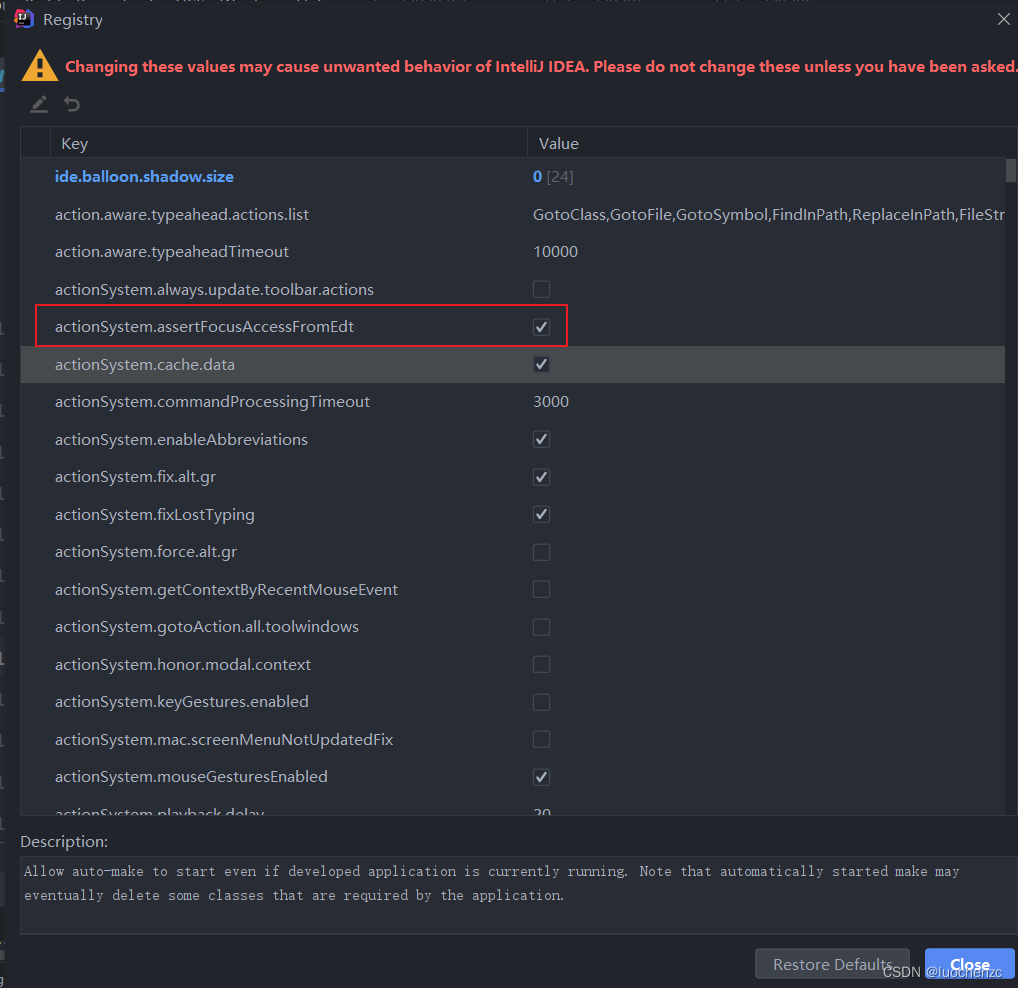
Task: Click the edit pencil icon
Action: click(x=38, y=104)
